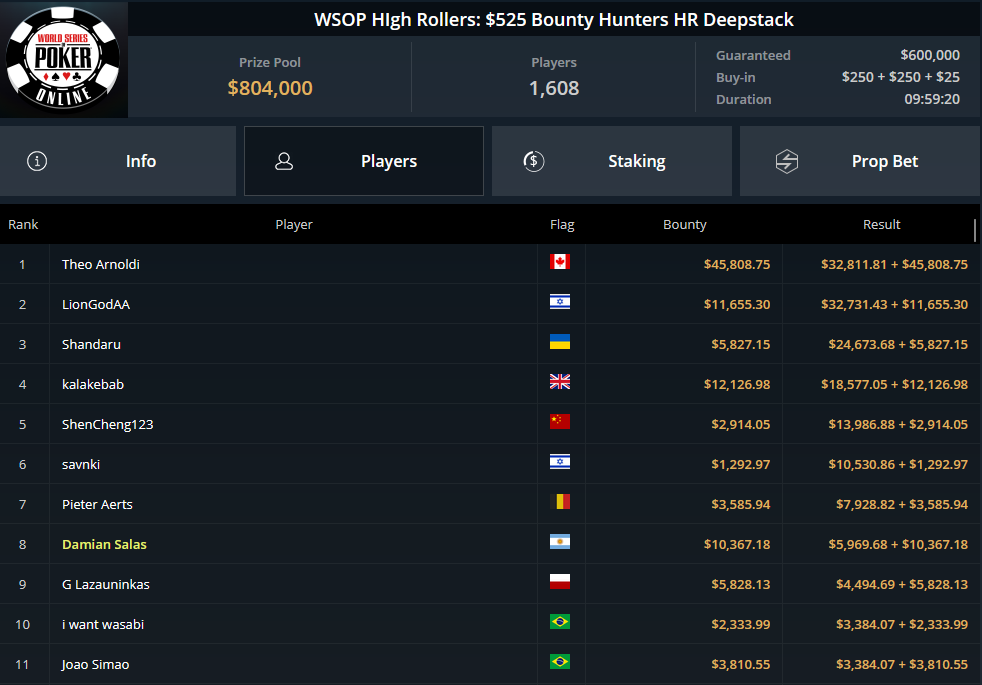The height and width of the screenshot is (685, 982).
Task: Select player Shandaru
Action: click(91, 344)
